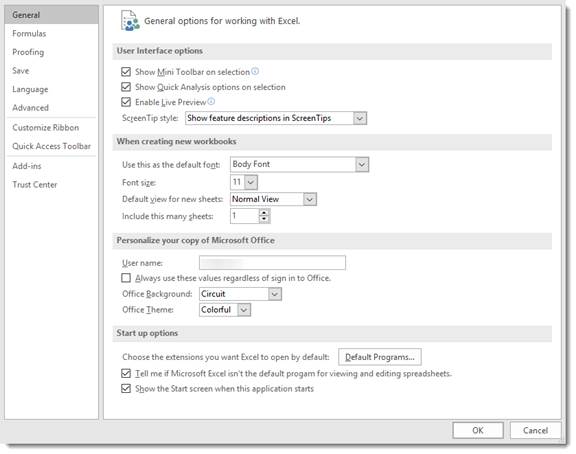
Task: Uncheck Show Mini Toolbar on selection
Action: coord(126,72)
